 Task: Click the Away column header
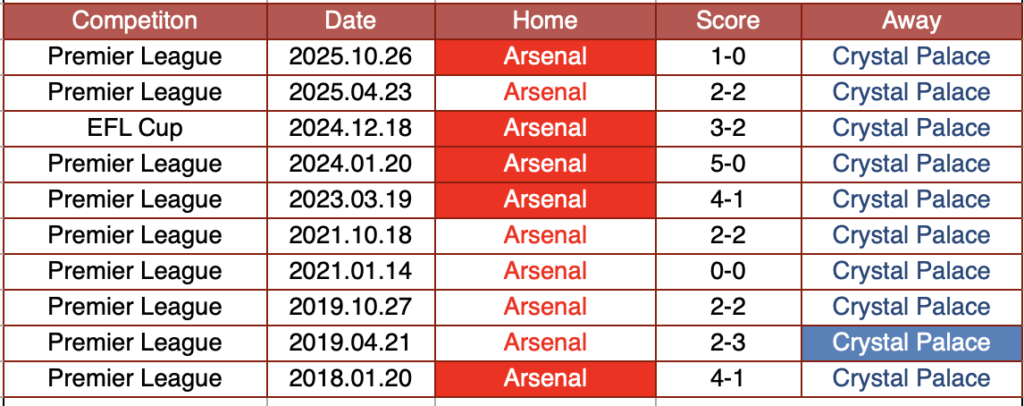click(911, 20)
